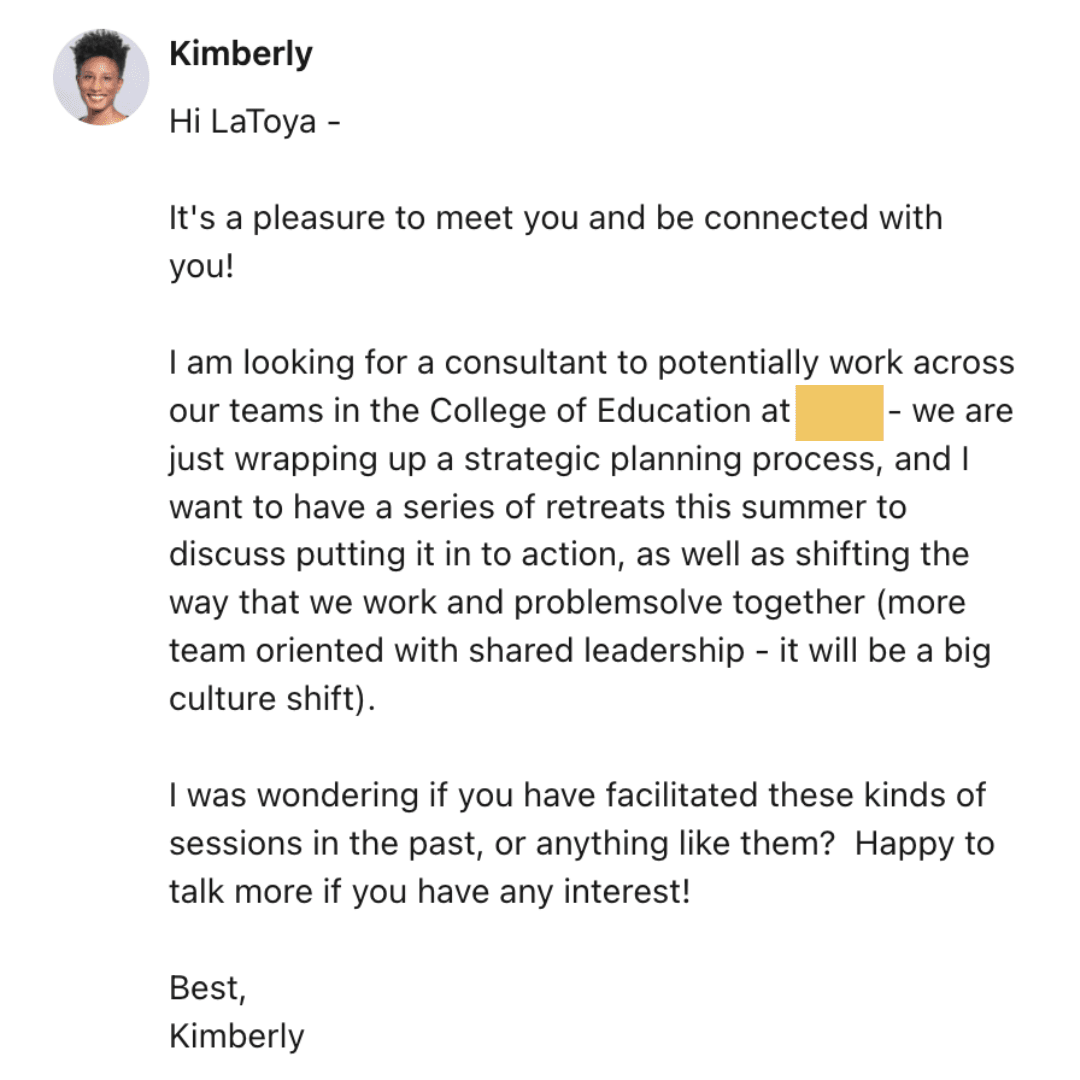Click the closing signature 'Kimberly' at bottom
The width and height of the screenshot is (1080, 1080).
click(x=236, y=1037)
